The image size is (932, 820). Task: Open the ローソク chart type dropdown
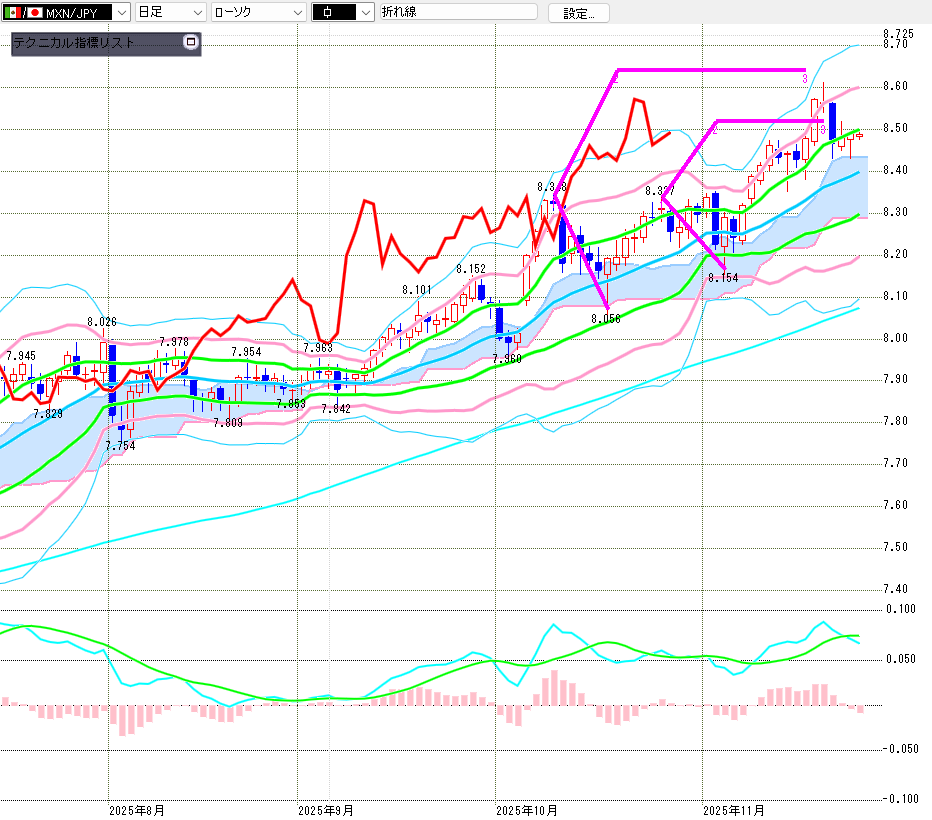pyautogui.click(x=297, y=13)
